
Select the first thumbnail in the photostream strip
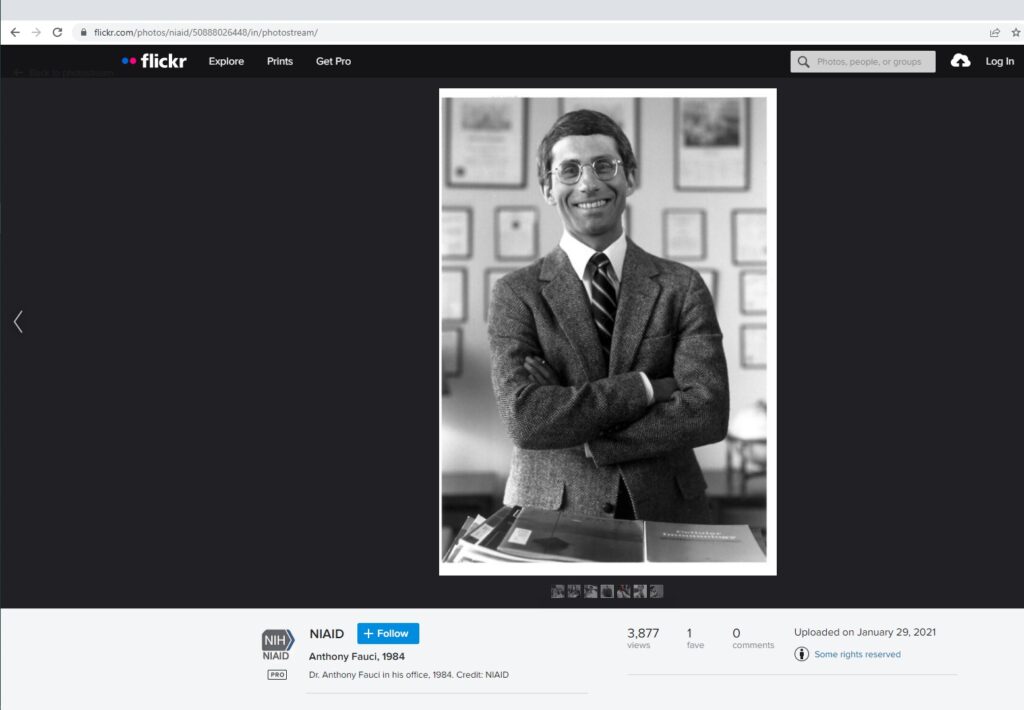pos(558,591)
